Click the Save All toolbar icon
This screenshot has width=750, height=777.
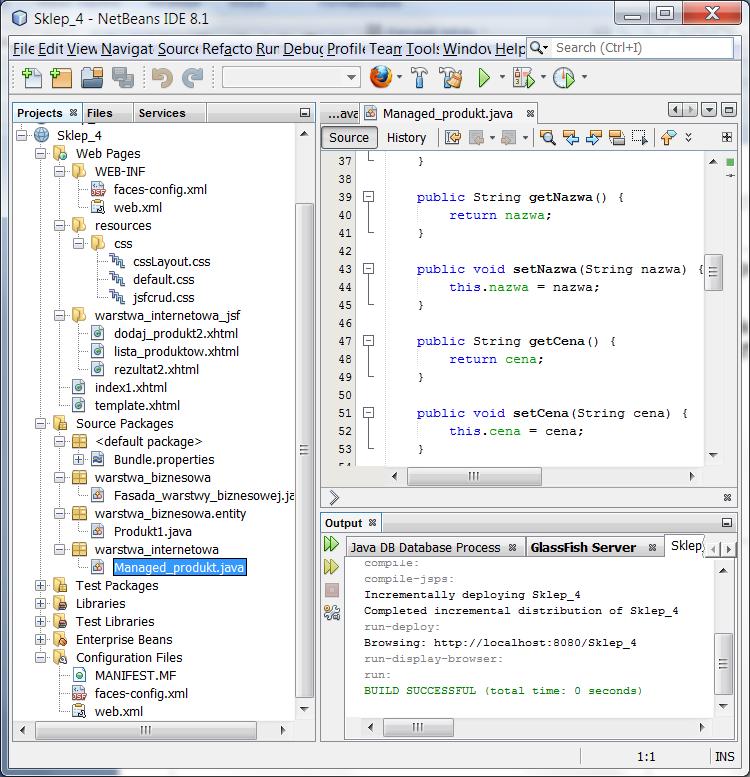(x=122, y=78)
